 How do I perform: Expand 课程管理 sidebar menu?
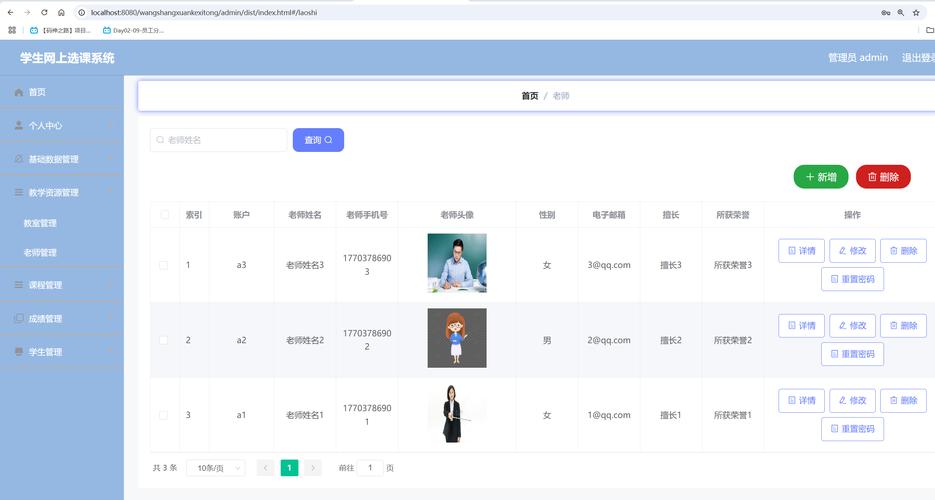62,285
